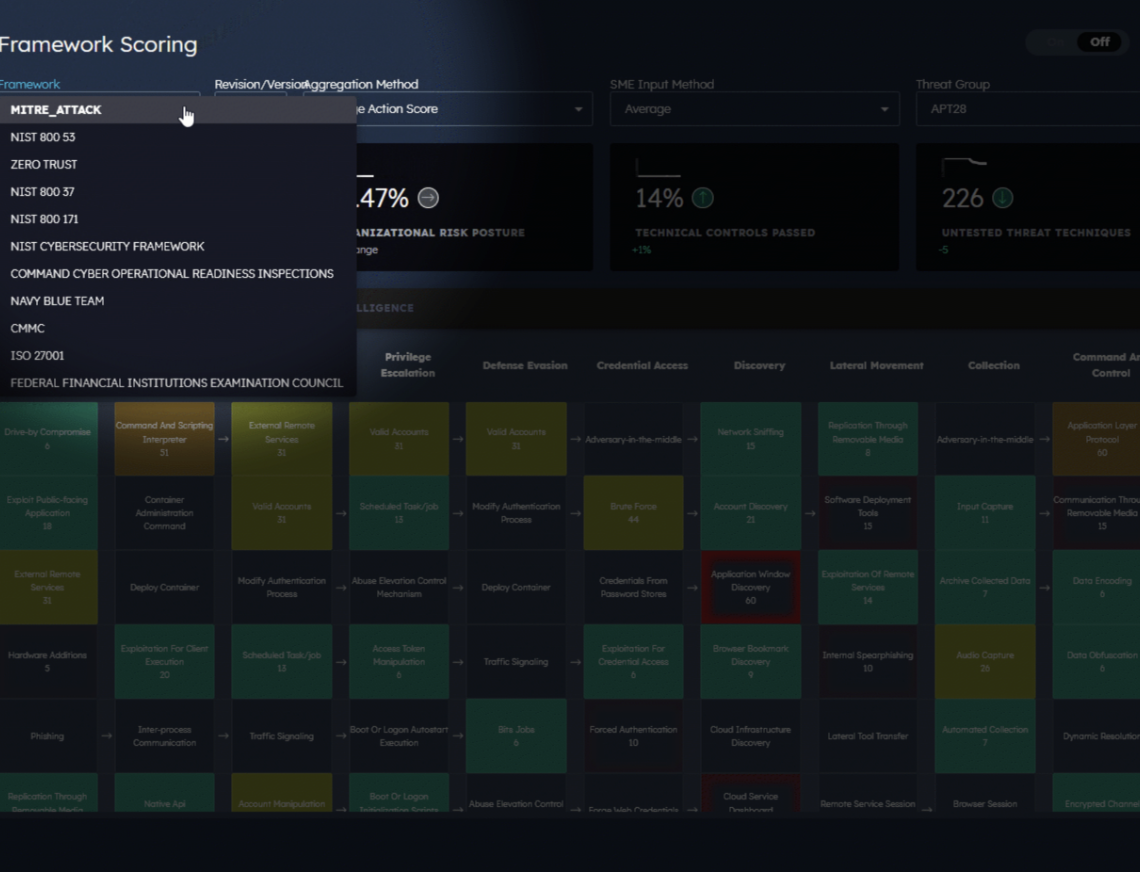Open Data Encoding technique tile
This screenshot has width=1140, height=872.
(x=1096, y=587)
